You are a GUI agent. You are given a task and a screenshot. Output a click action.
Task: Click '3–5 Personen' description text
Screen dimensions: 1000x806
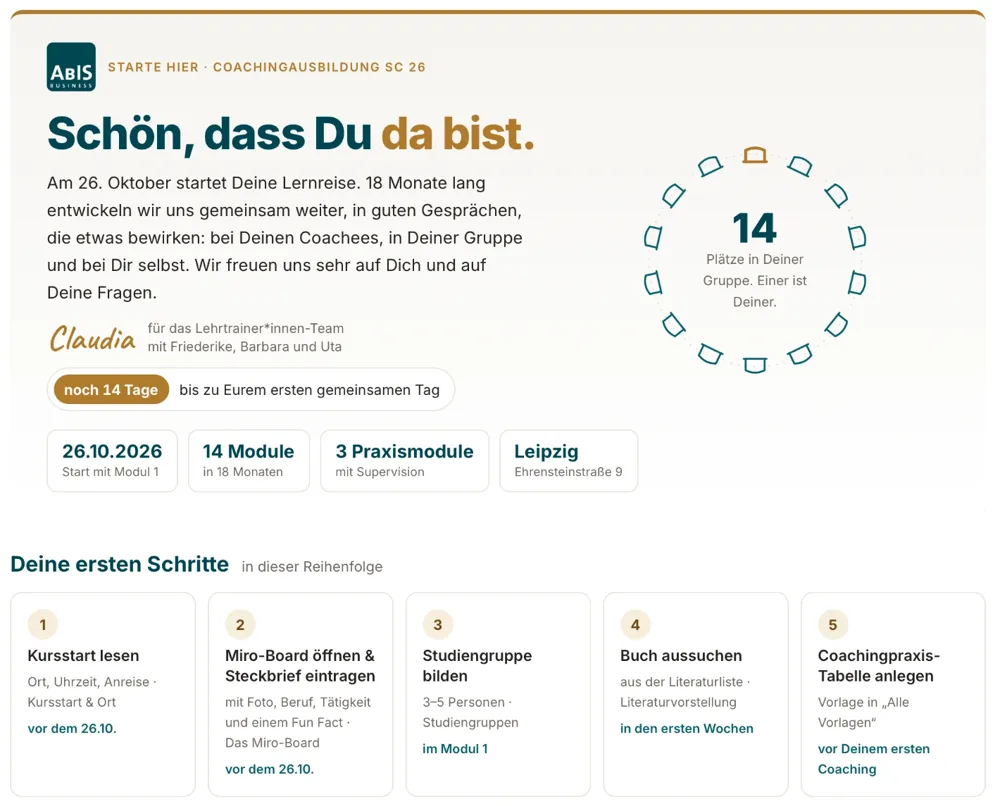pos(464,702)
